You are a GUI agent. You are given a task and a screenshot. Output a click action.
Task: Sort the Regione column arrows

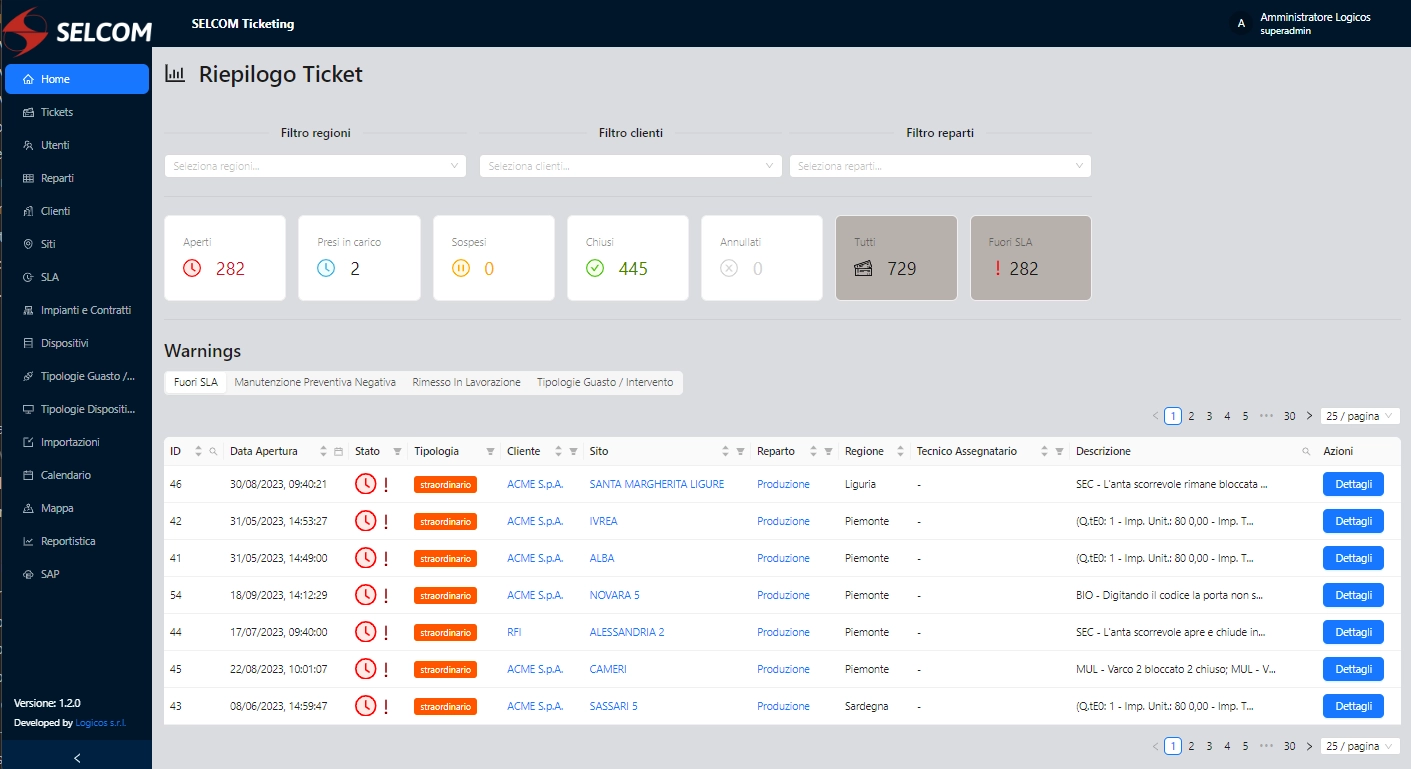pos(900,452)
